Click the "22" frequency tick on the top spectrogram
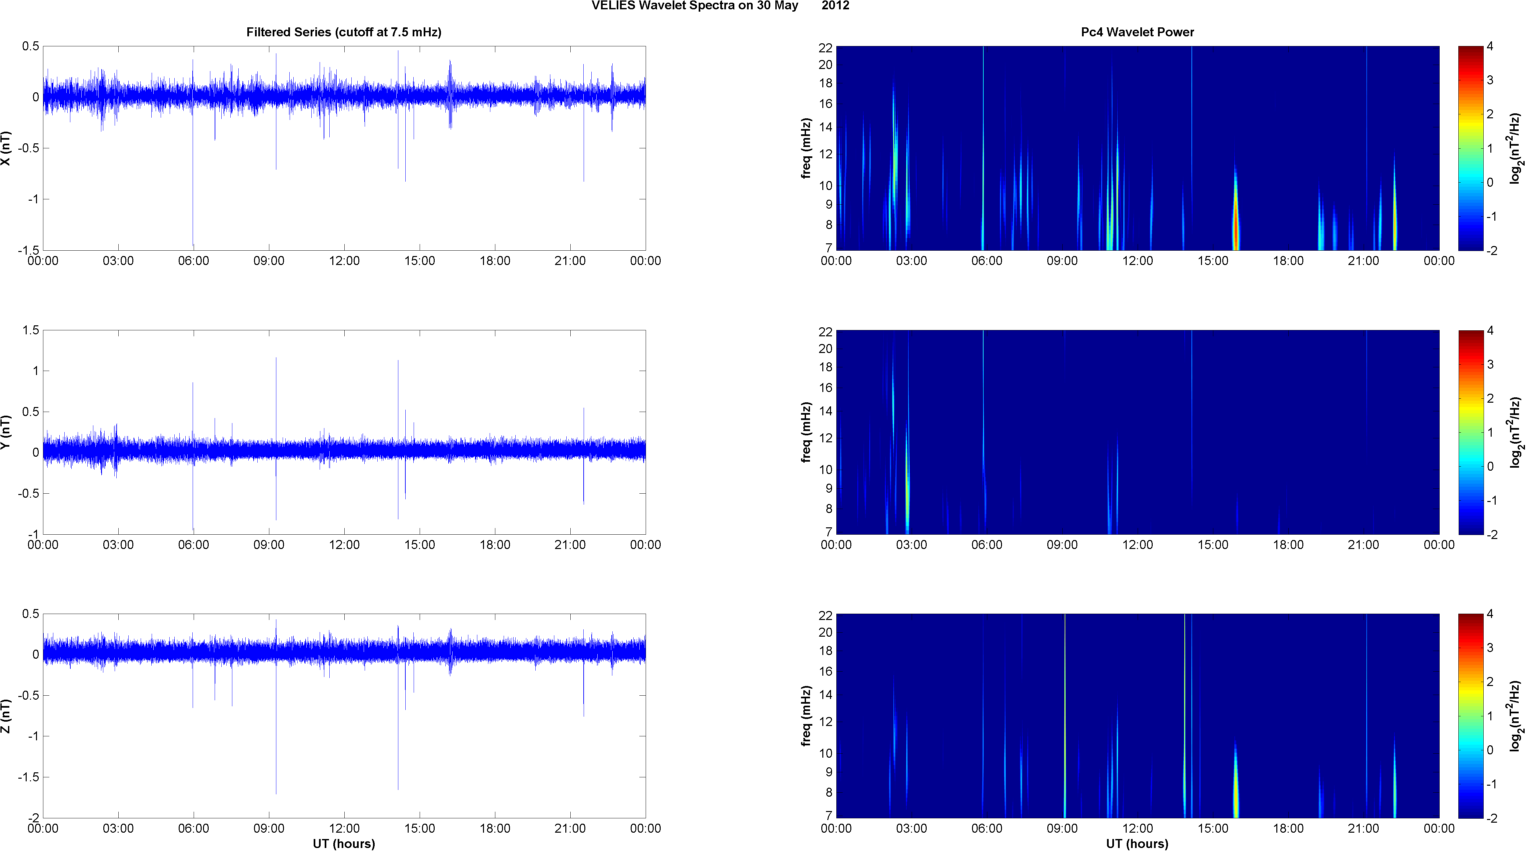Image resolution: width=1526 pixels, height=851 pixels. tap(826, 47)
